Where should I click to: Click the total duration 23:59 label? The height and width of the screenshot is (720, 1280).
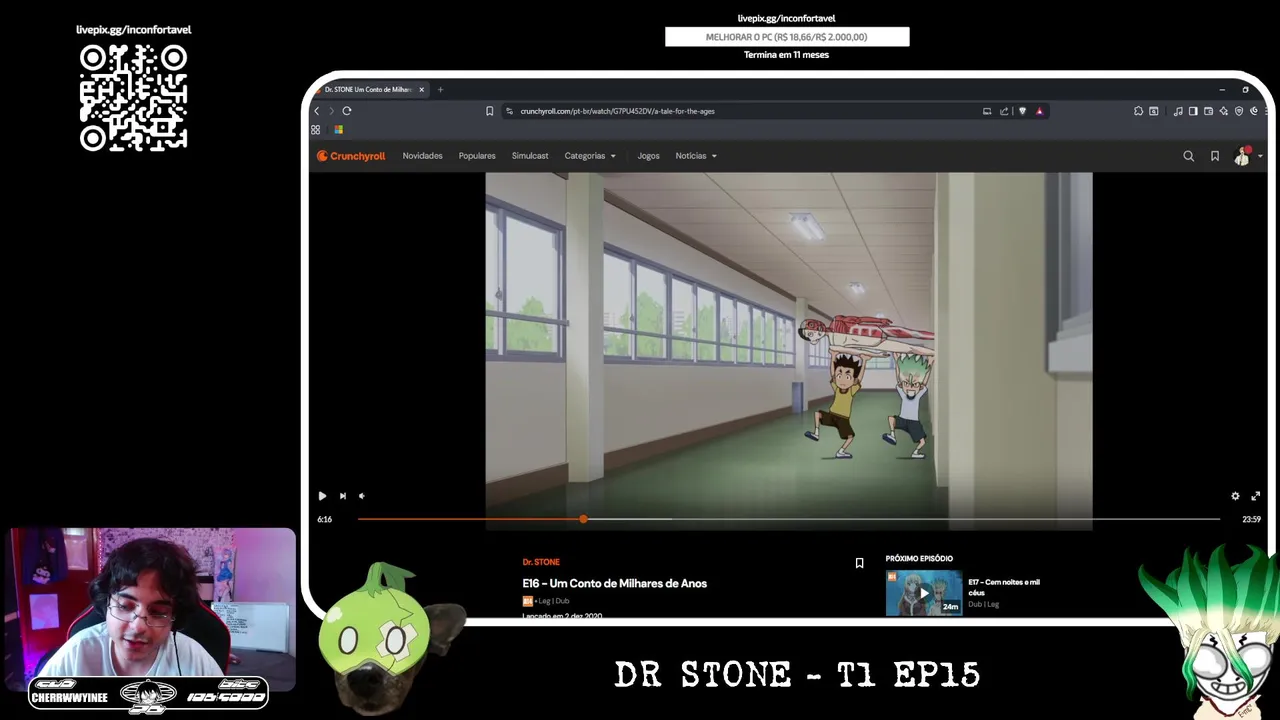pyautogui.click(x=1251, y=520)
